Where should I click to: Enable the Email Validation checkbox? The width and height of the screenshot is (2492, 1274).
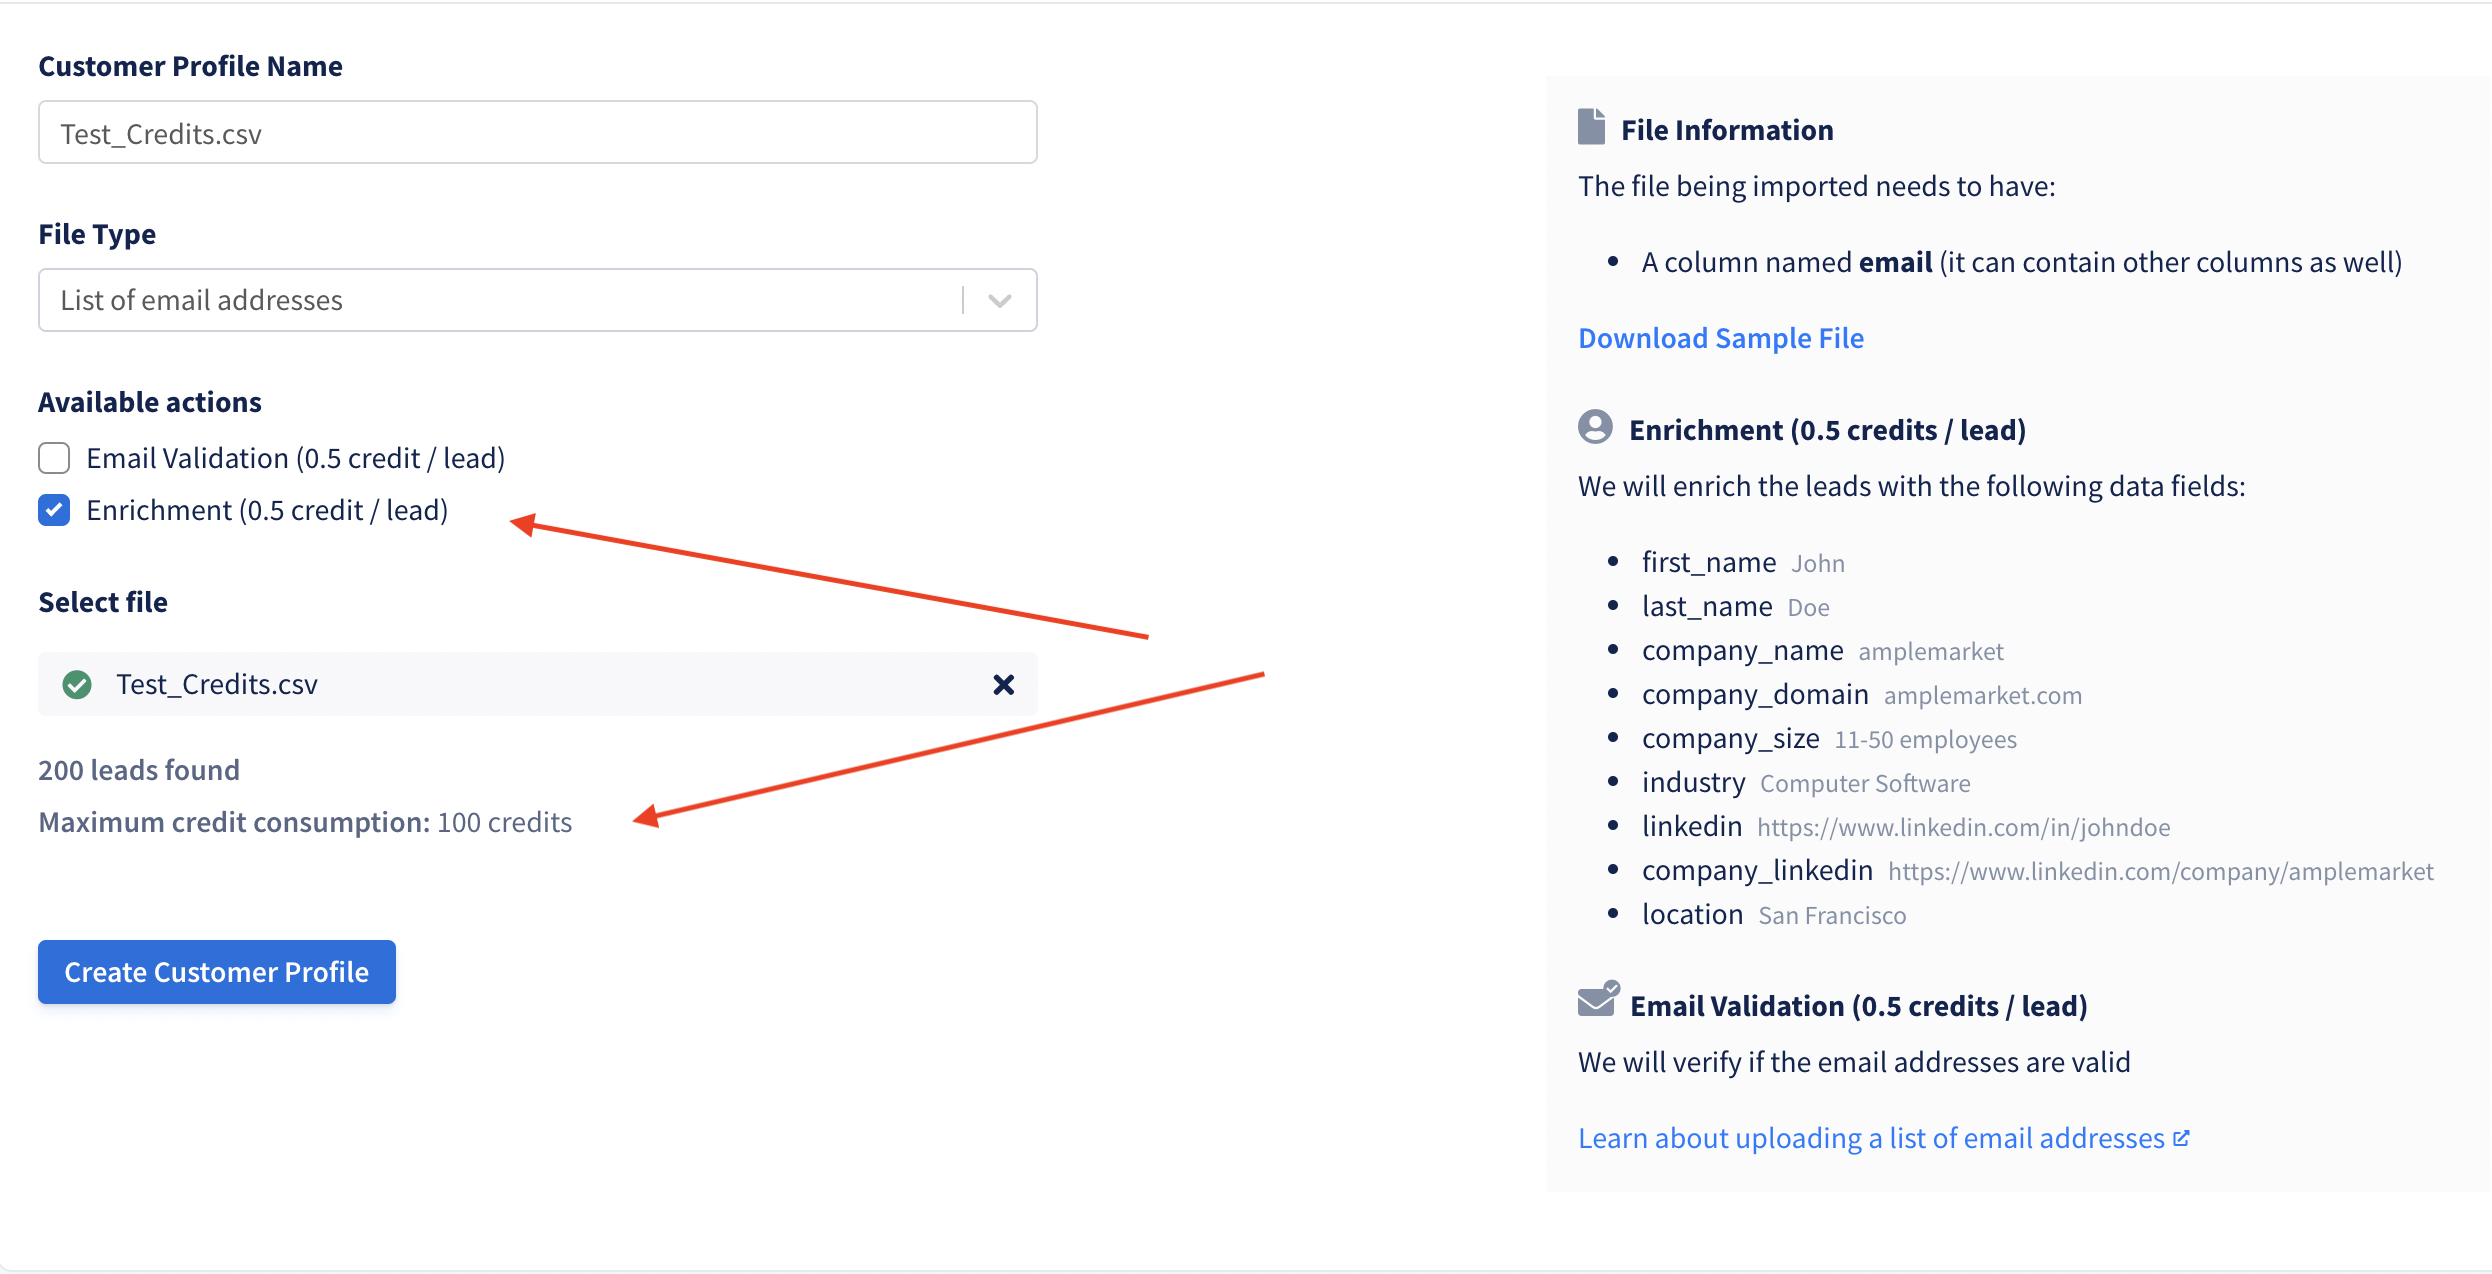click(54, 458)
